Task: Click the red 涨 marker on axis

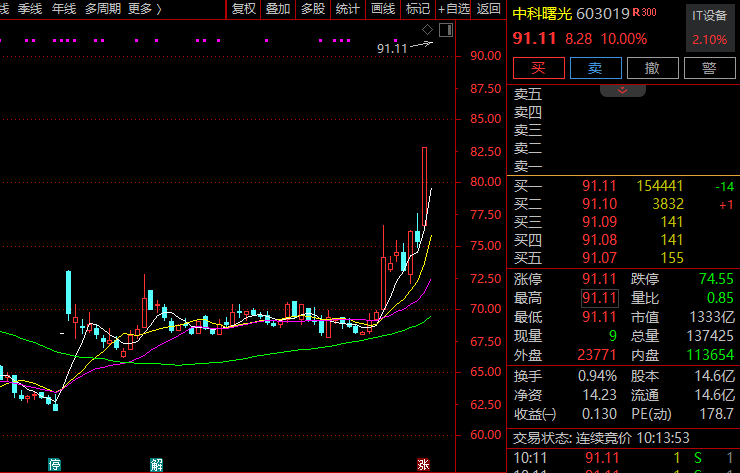Action: click(x=423, y=465)
